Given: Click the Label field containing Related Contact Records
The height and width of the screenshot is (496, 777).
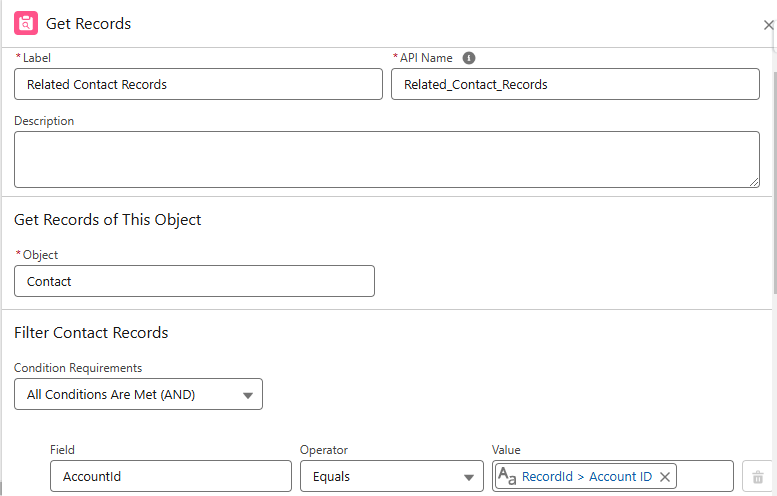Looking at the screenshot, I should point(198,84).
